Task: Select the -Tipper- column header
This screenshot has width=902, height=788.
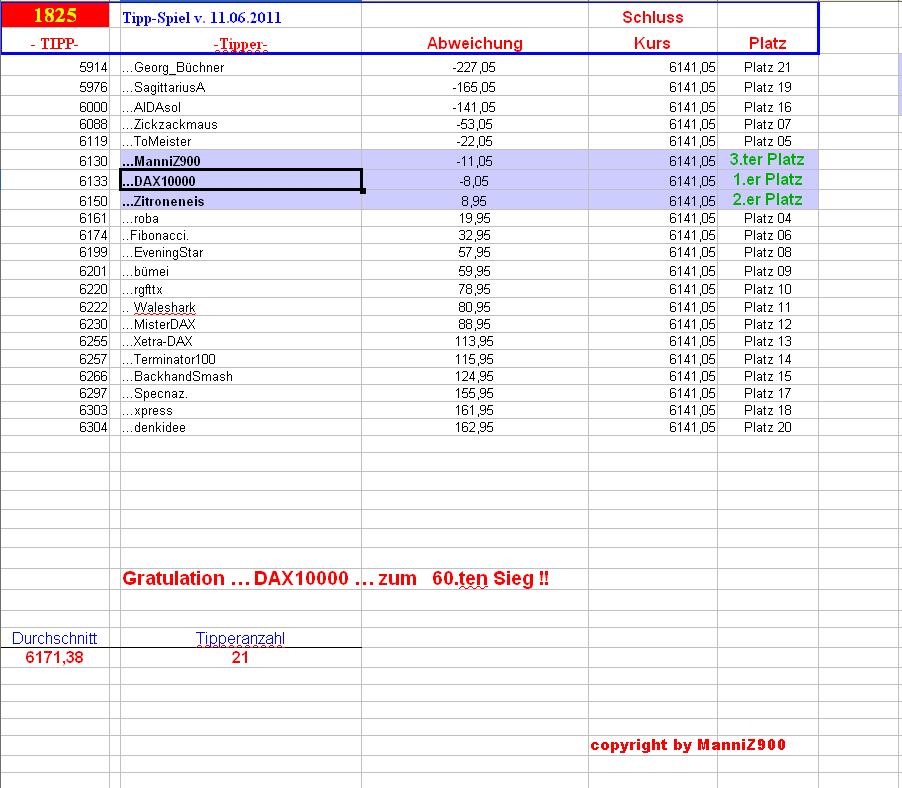Action: click(x=240, y=44)
